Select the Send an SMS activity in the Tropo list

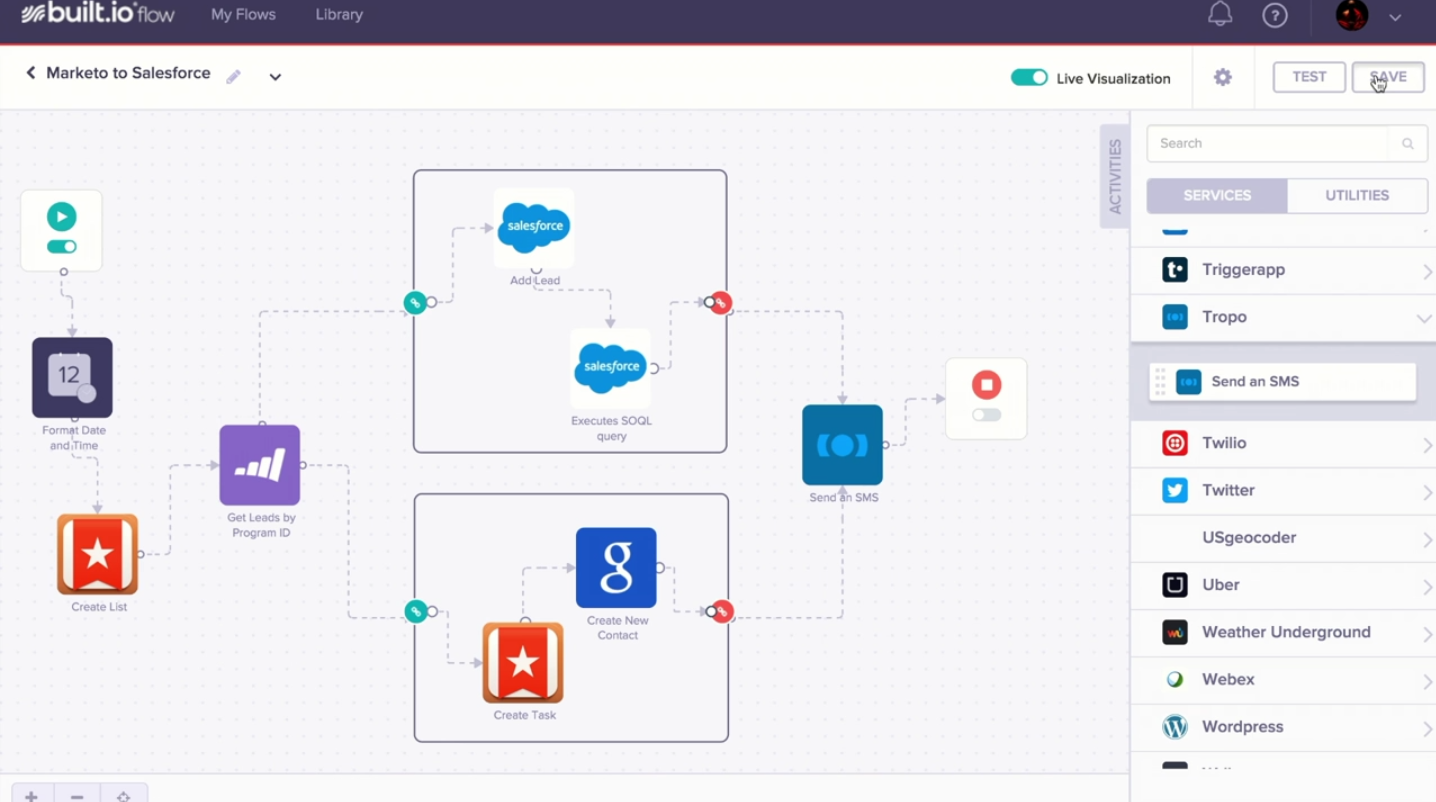pyautogui.click(x=1283, y=382)
